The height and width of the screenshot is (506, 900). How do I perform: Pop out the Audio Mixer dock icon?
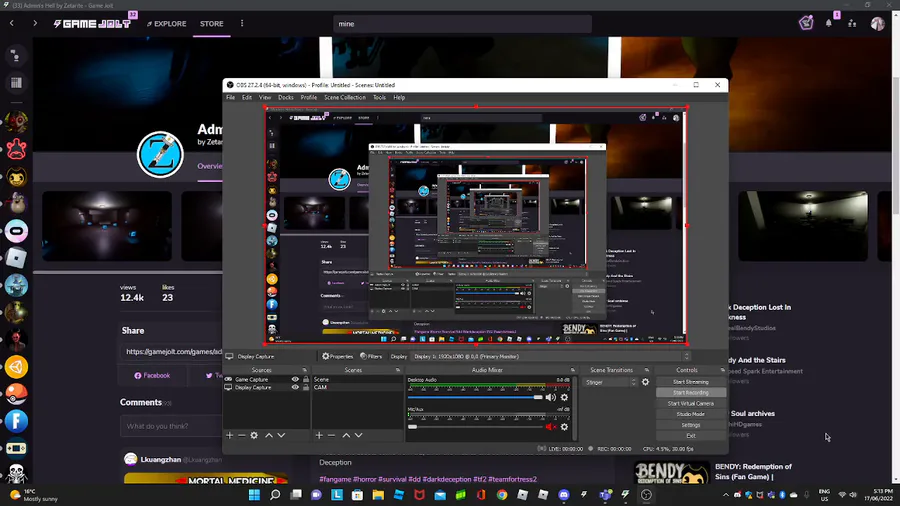(x=572, y=370)
